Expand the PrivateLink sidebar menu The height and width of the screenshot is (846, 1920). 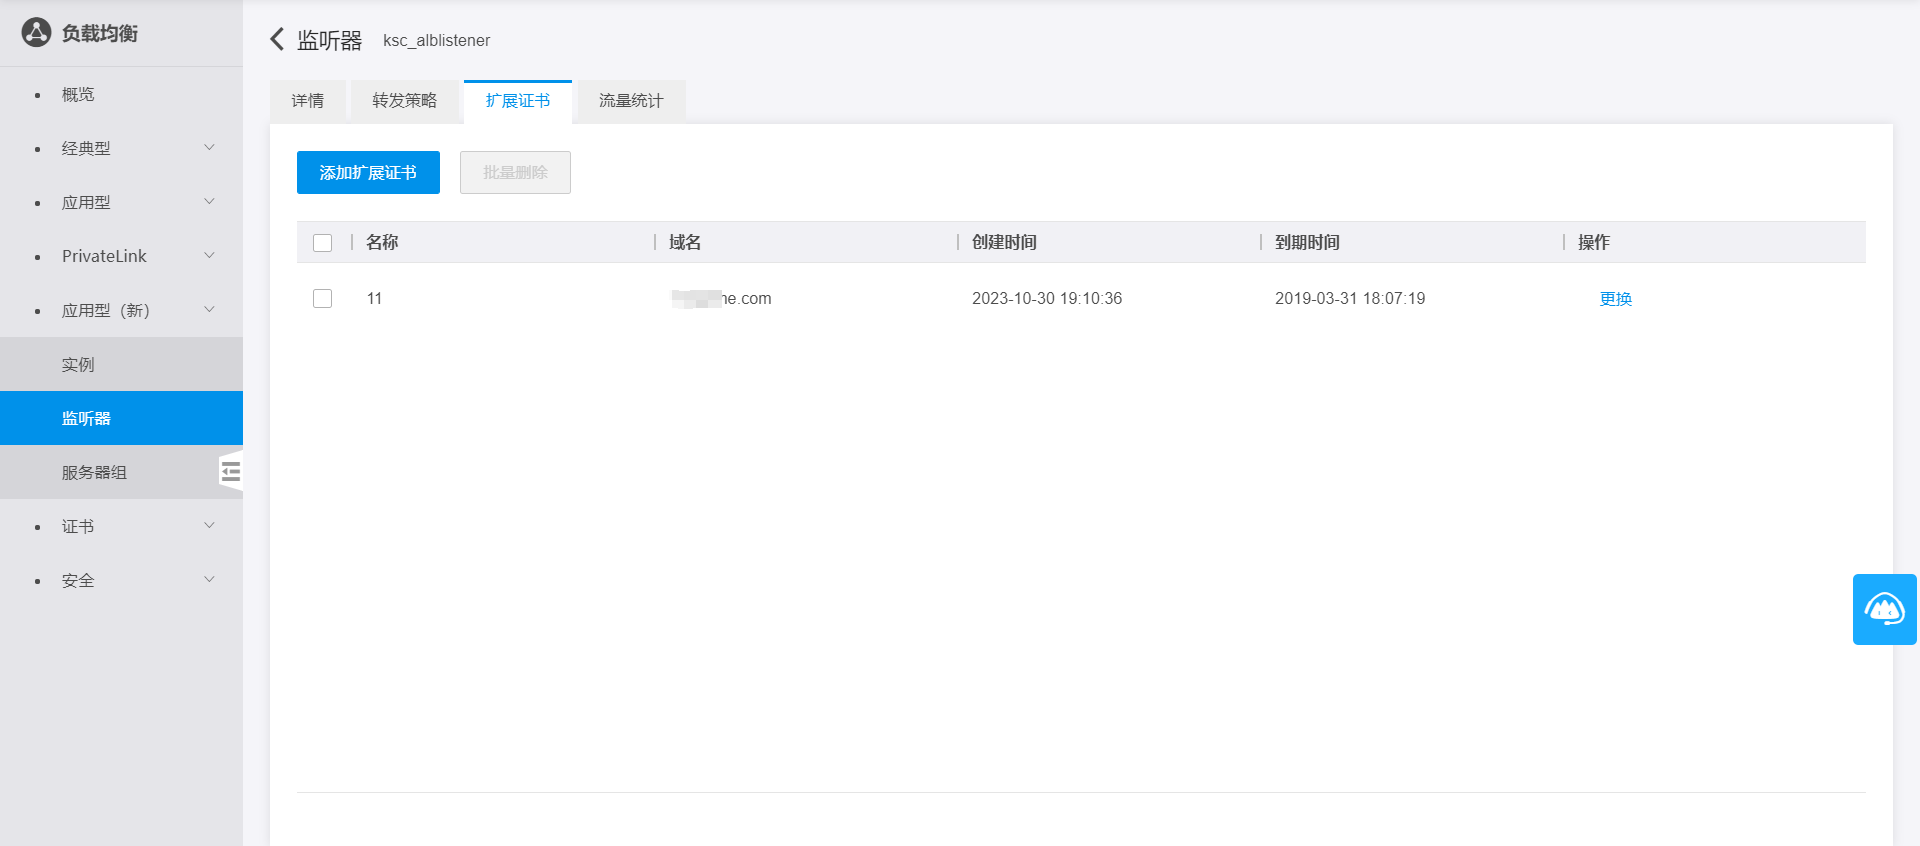[x=120, y=256]
